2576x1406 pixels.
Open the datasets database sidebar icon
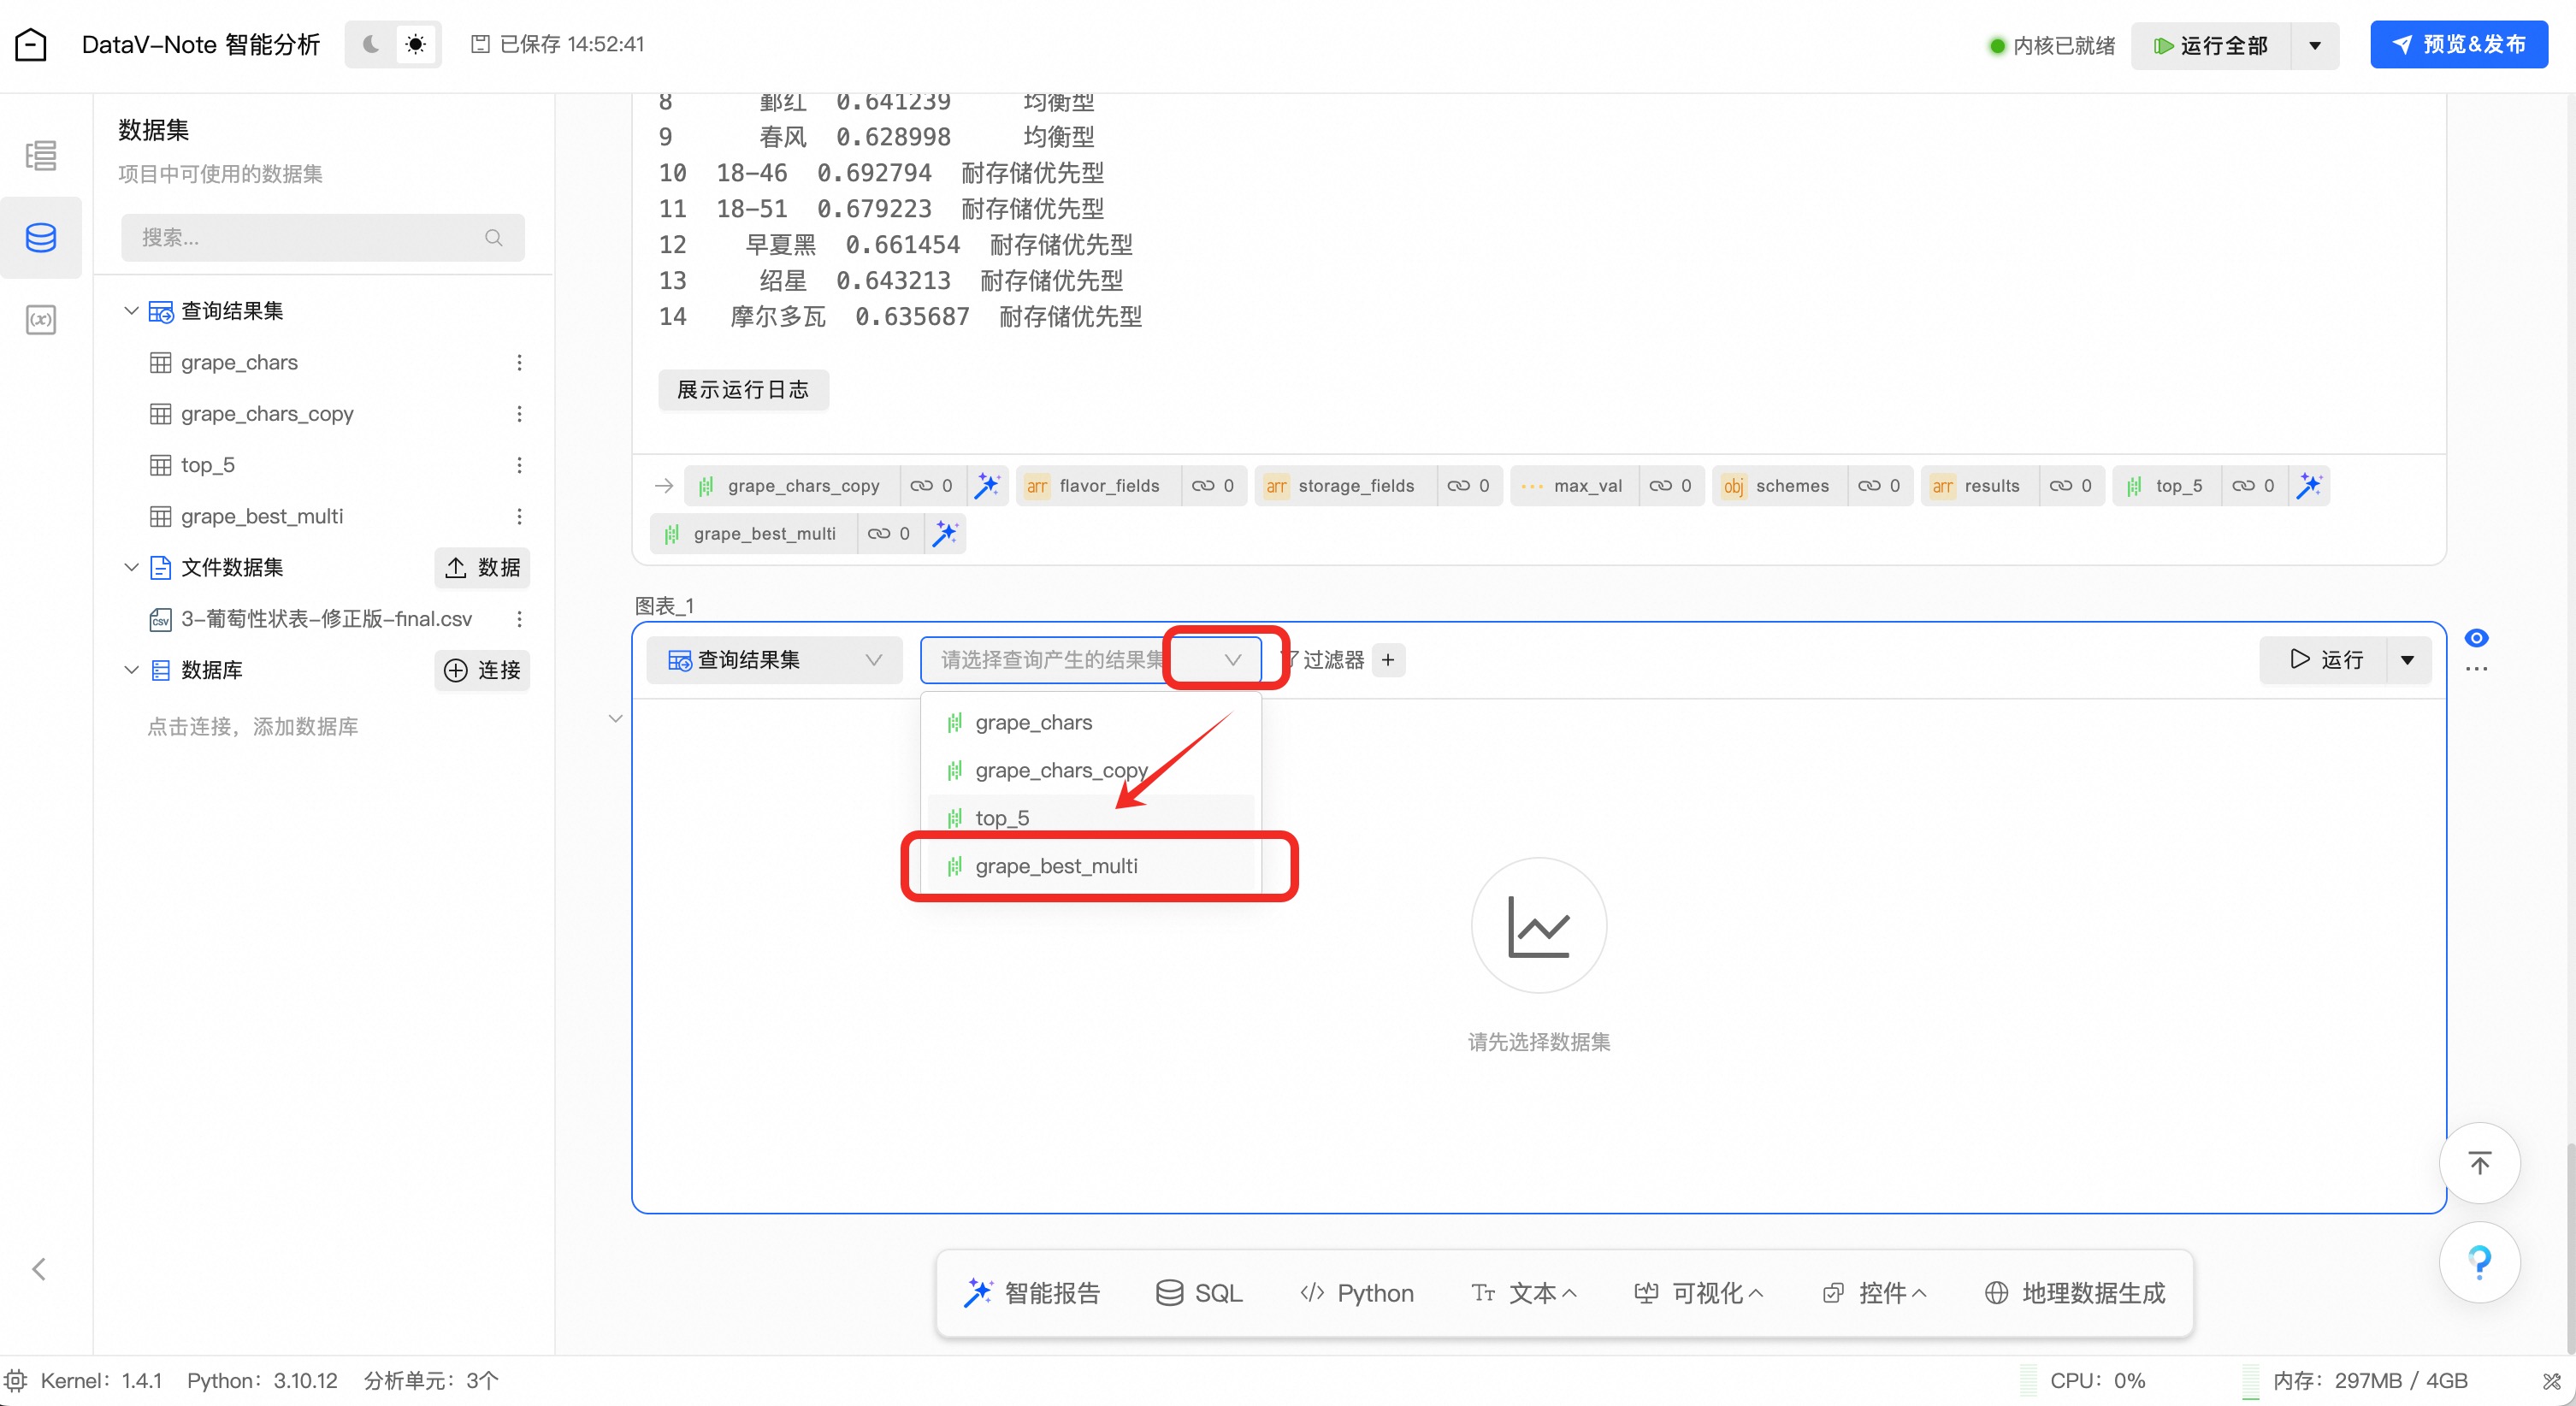41,237
